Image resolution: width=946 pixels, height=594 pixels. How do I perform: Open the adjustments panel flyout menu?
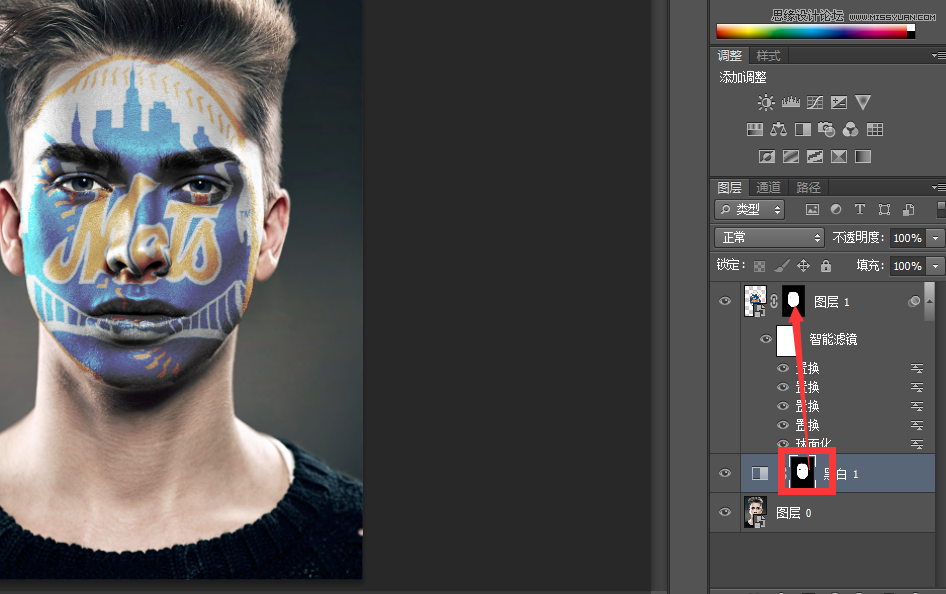click(939, 55)
